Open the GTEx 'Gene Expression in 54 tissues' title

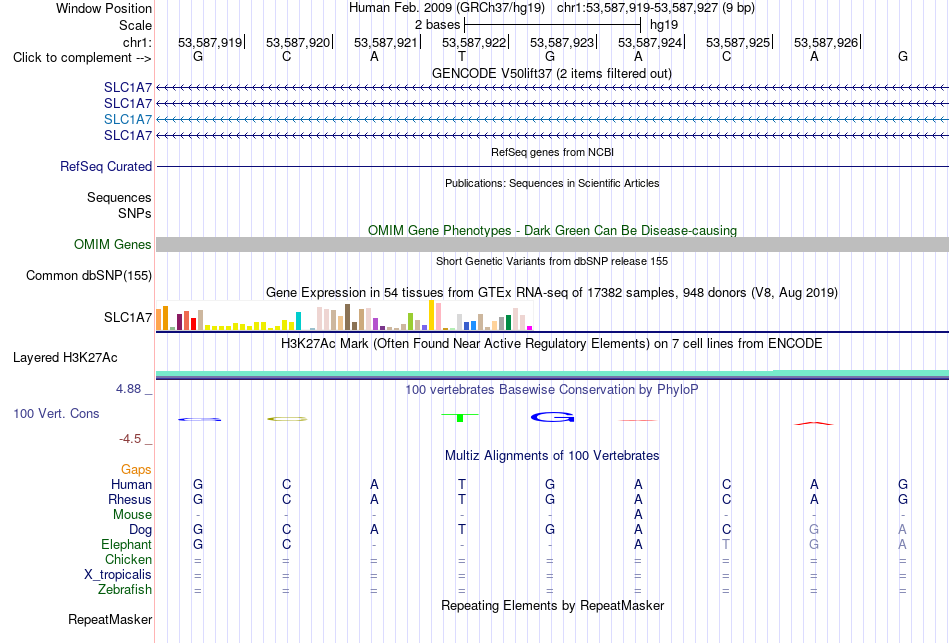pyautogui.click(x=552, y=293)
